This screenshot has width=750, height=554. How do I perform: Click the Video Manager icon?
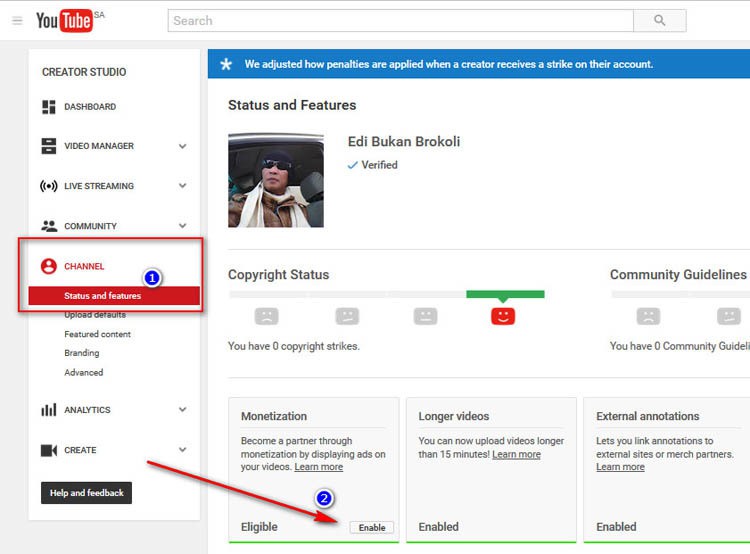49,146
